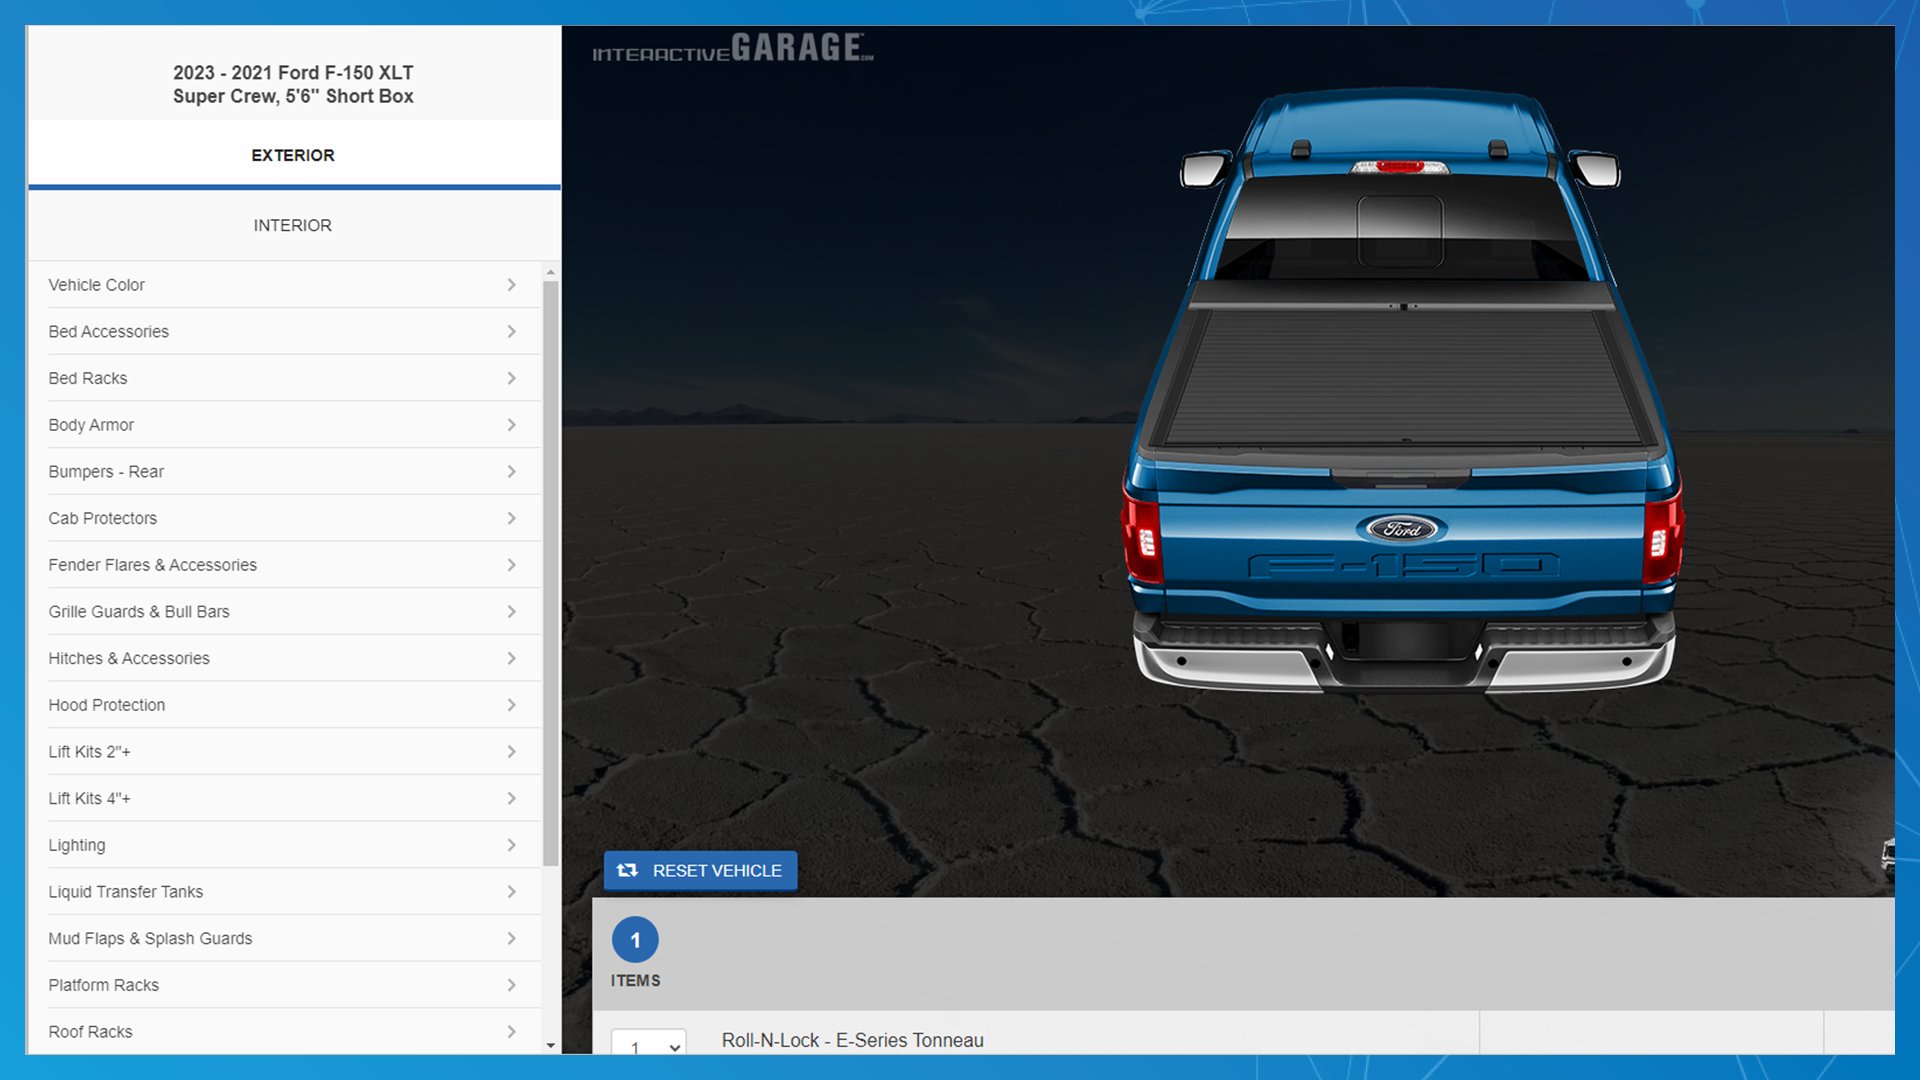Screen dimensions: 1920x1080
Task: Click the Interactive Garage logo icon
Action: pos(735,50)
